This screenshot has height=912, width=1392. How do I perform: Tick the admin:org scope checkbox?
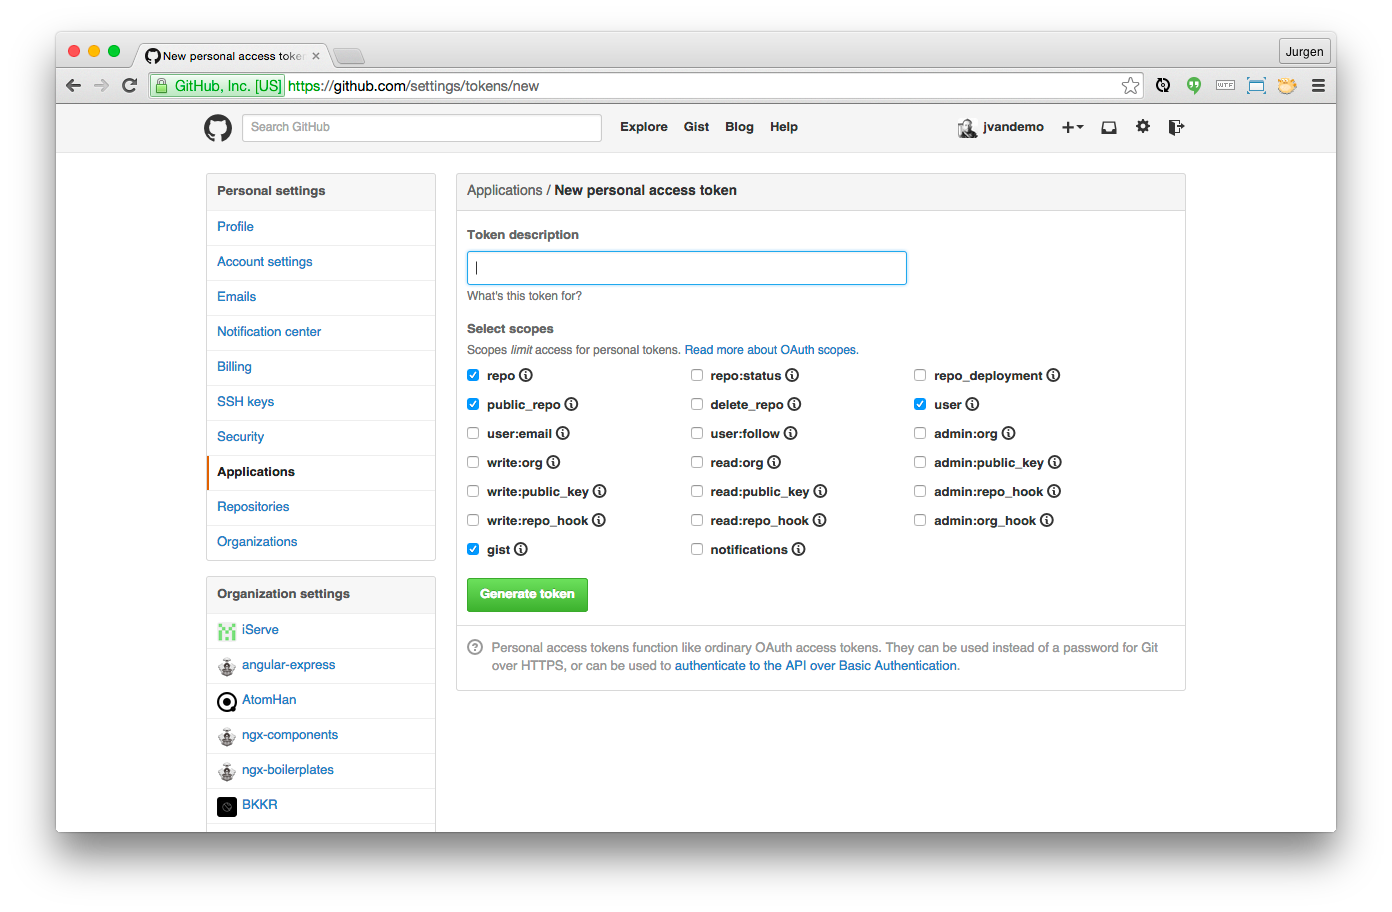[x=920, y=433]
